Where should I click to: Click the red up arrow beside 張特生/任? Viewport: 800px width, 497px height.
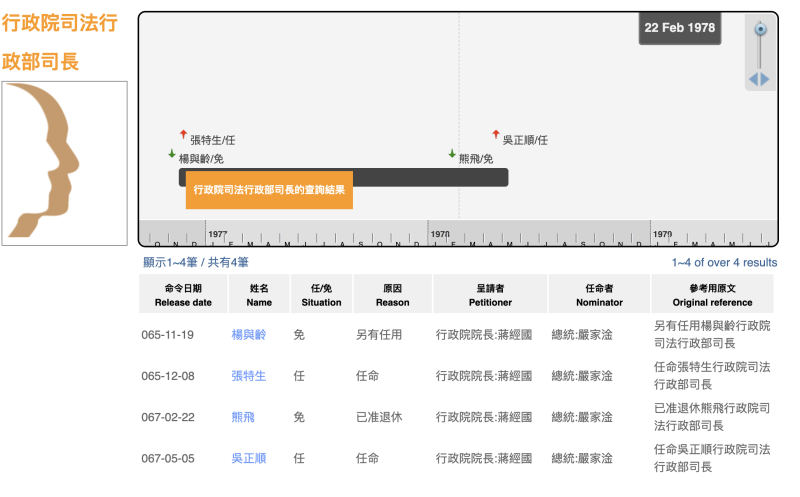[183, 134]
